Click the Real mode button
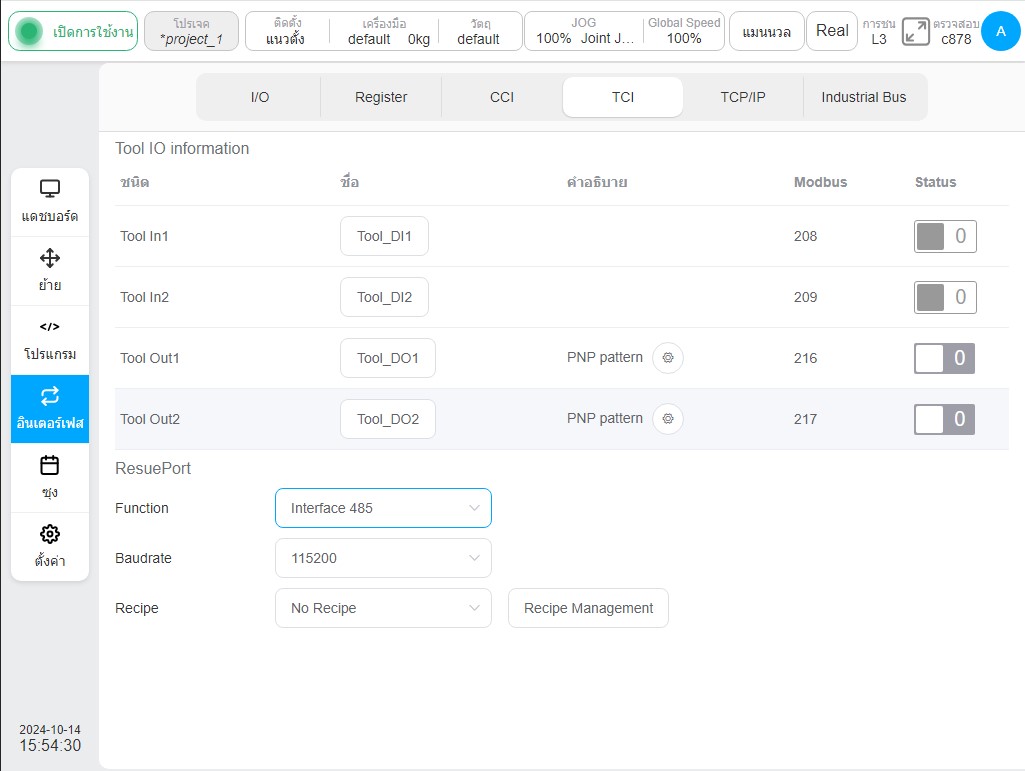Screen dimensions: 1025x771 coord(832,31)
